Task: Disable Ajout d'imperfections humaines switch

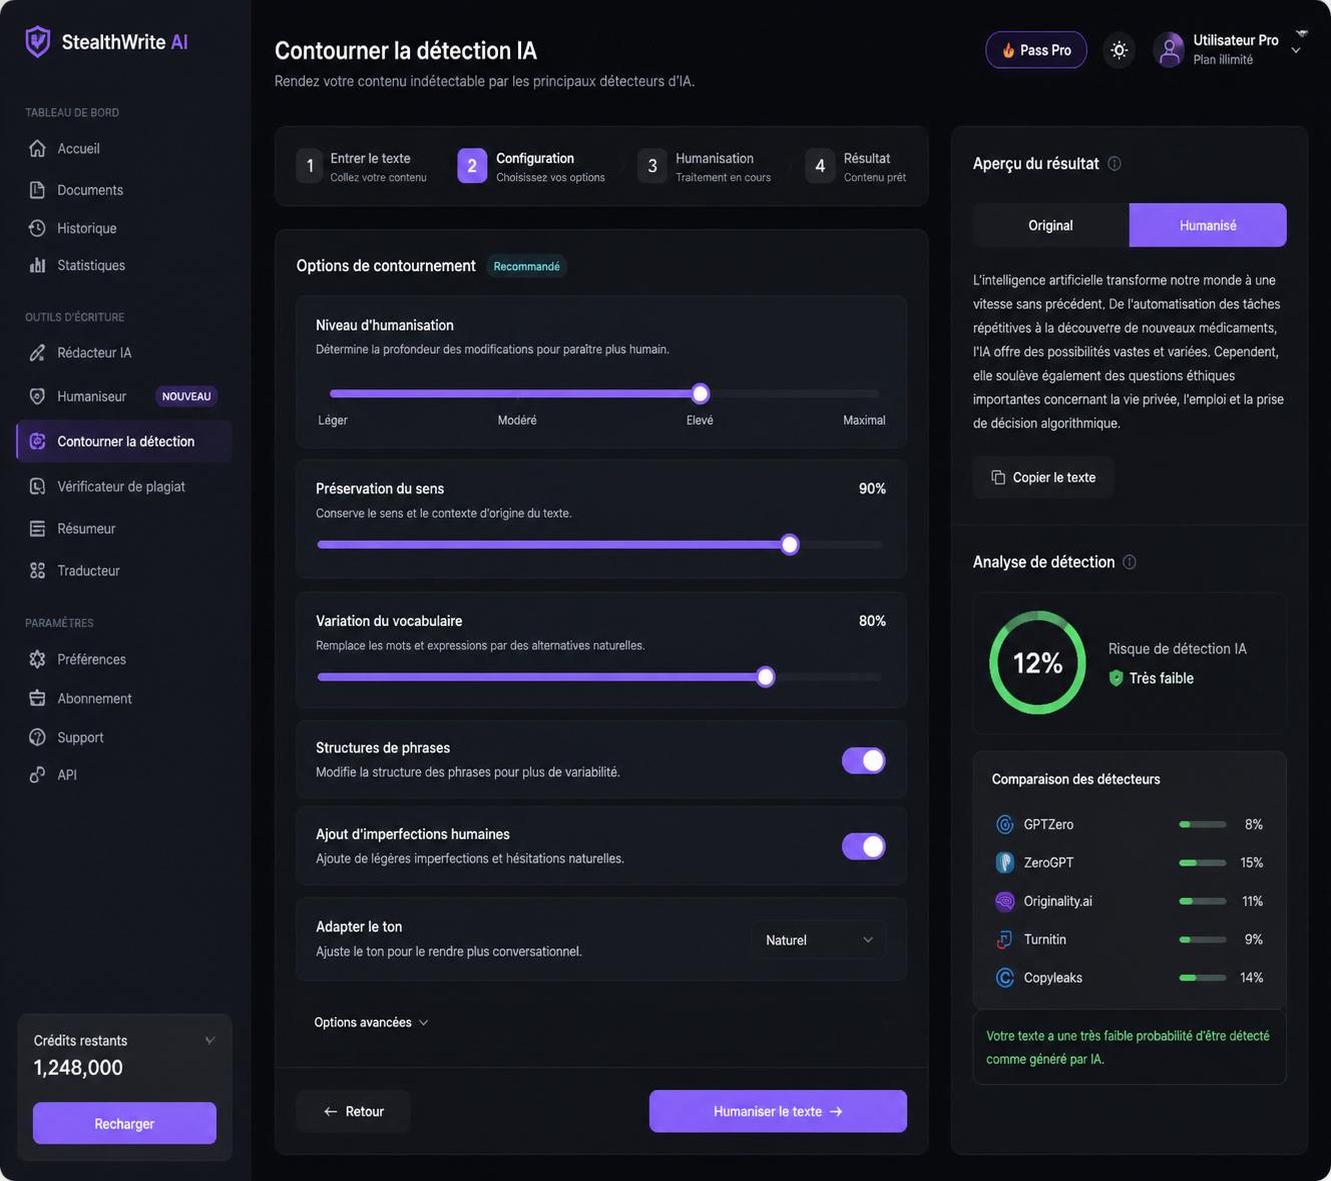Action: click(x=863, y=846)
